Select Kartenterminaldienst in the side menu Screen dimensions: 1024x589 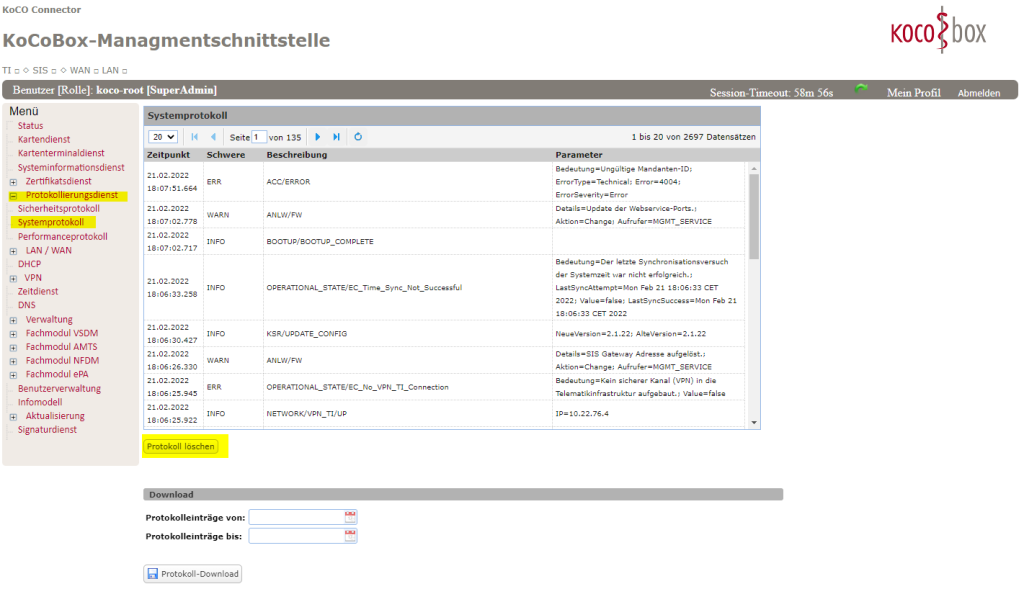(61, 153)
